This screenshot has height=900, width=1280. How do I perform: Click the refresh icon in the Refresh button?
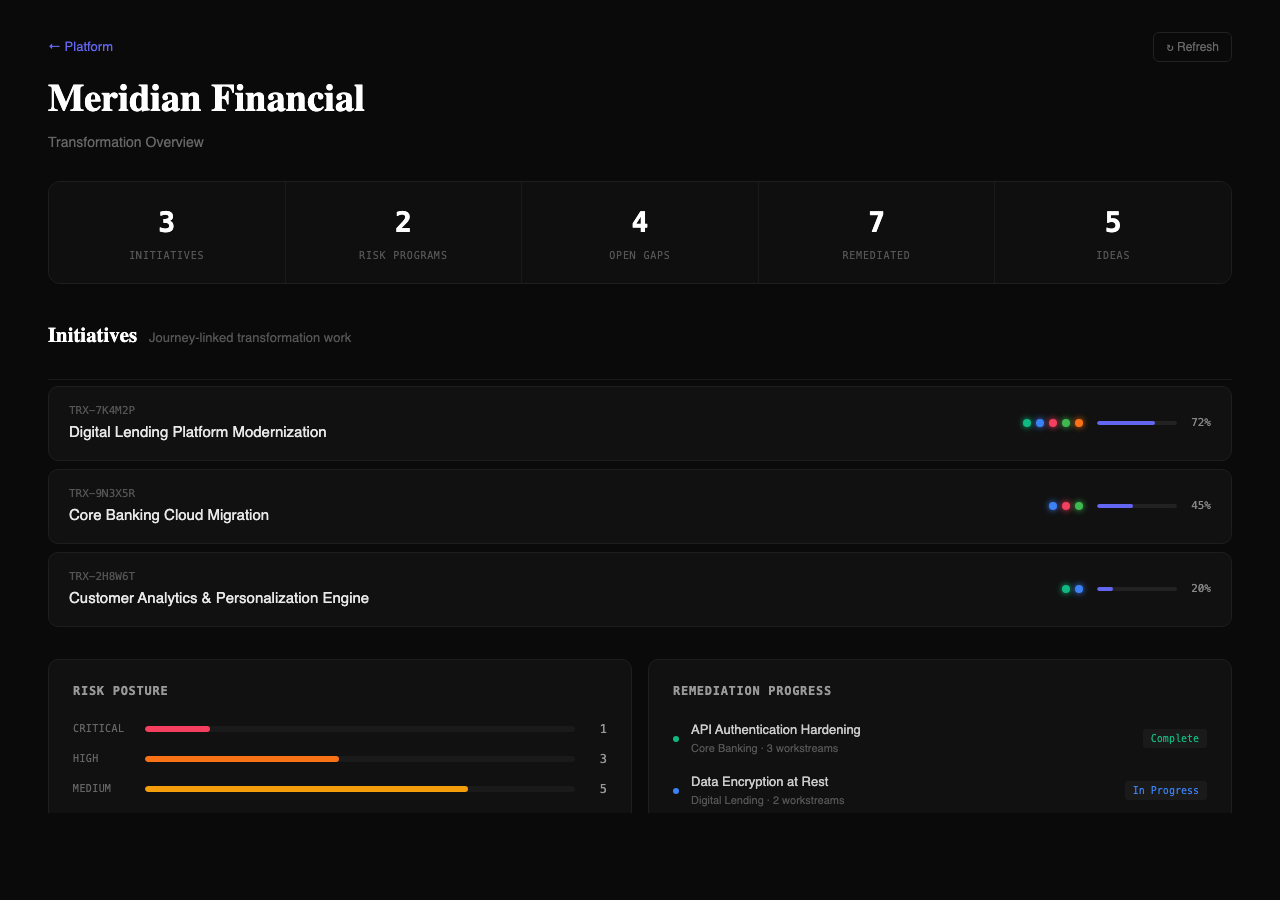(1169, 46)
